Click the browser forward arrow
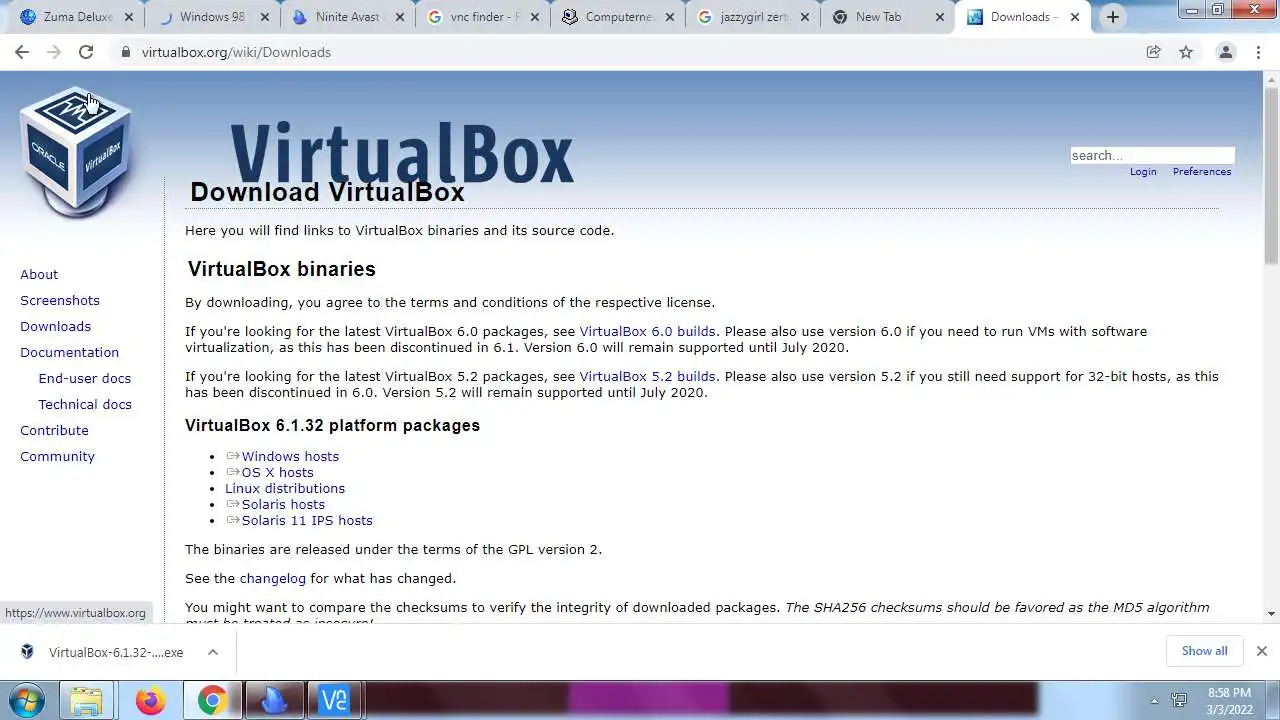The width and height of the screenshot is (1280, 720). click(x=54, y=52)
